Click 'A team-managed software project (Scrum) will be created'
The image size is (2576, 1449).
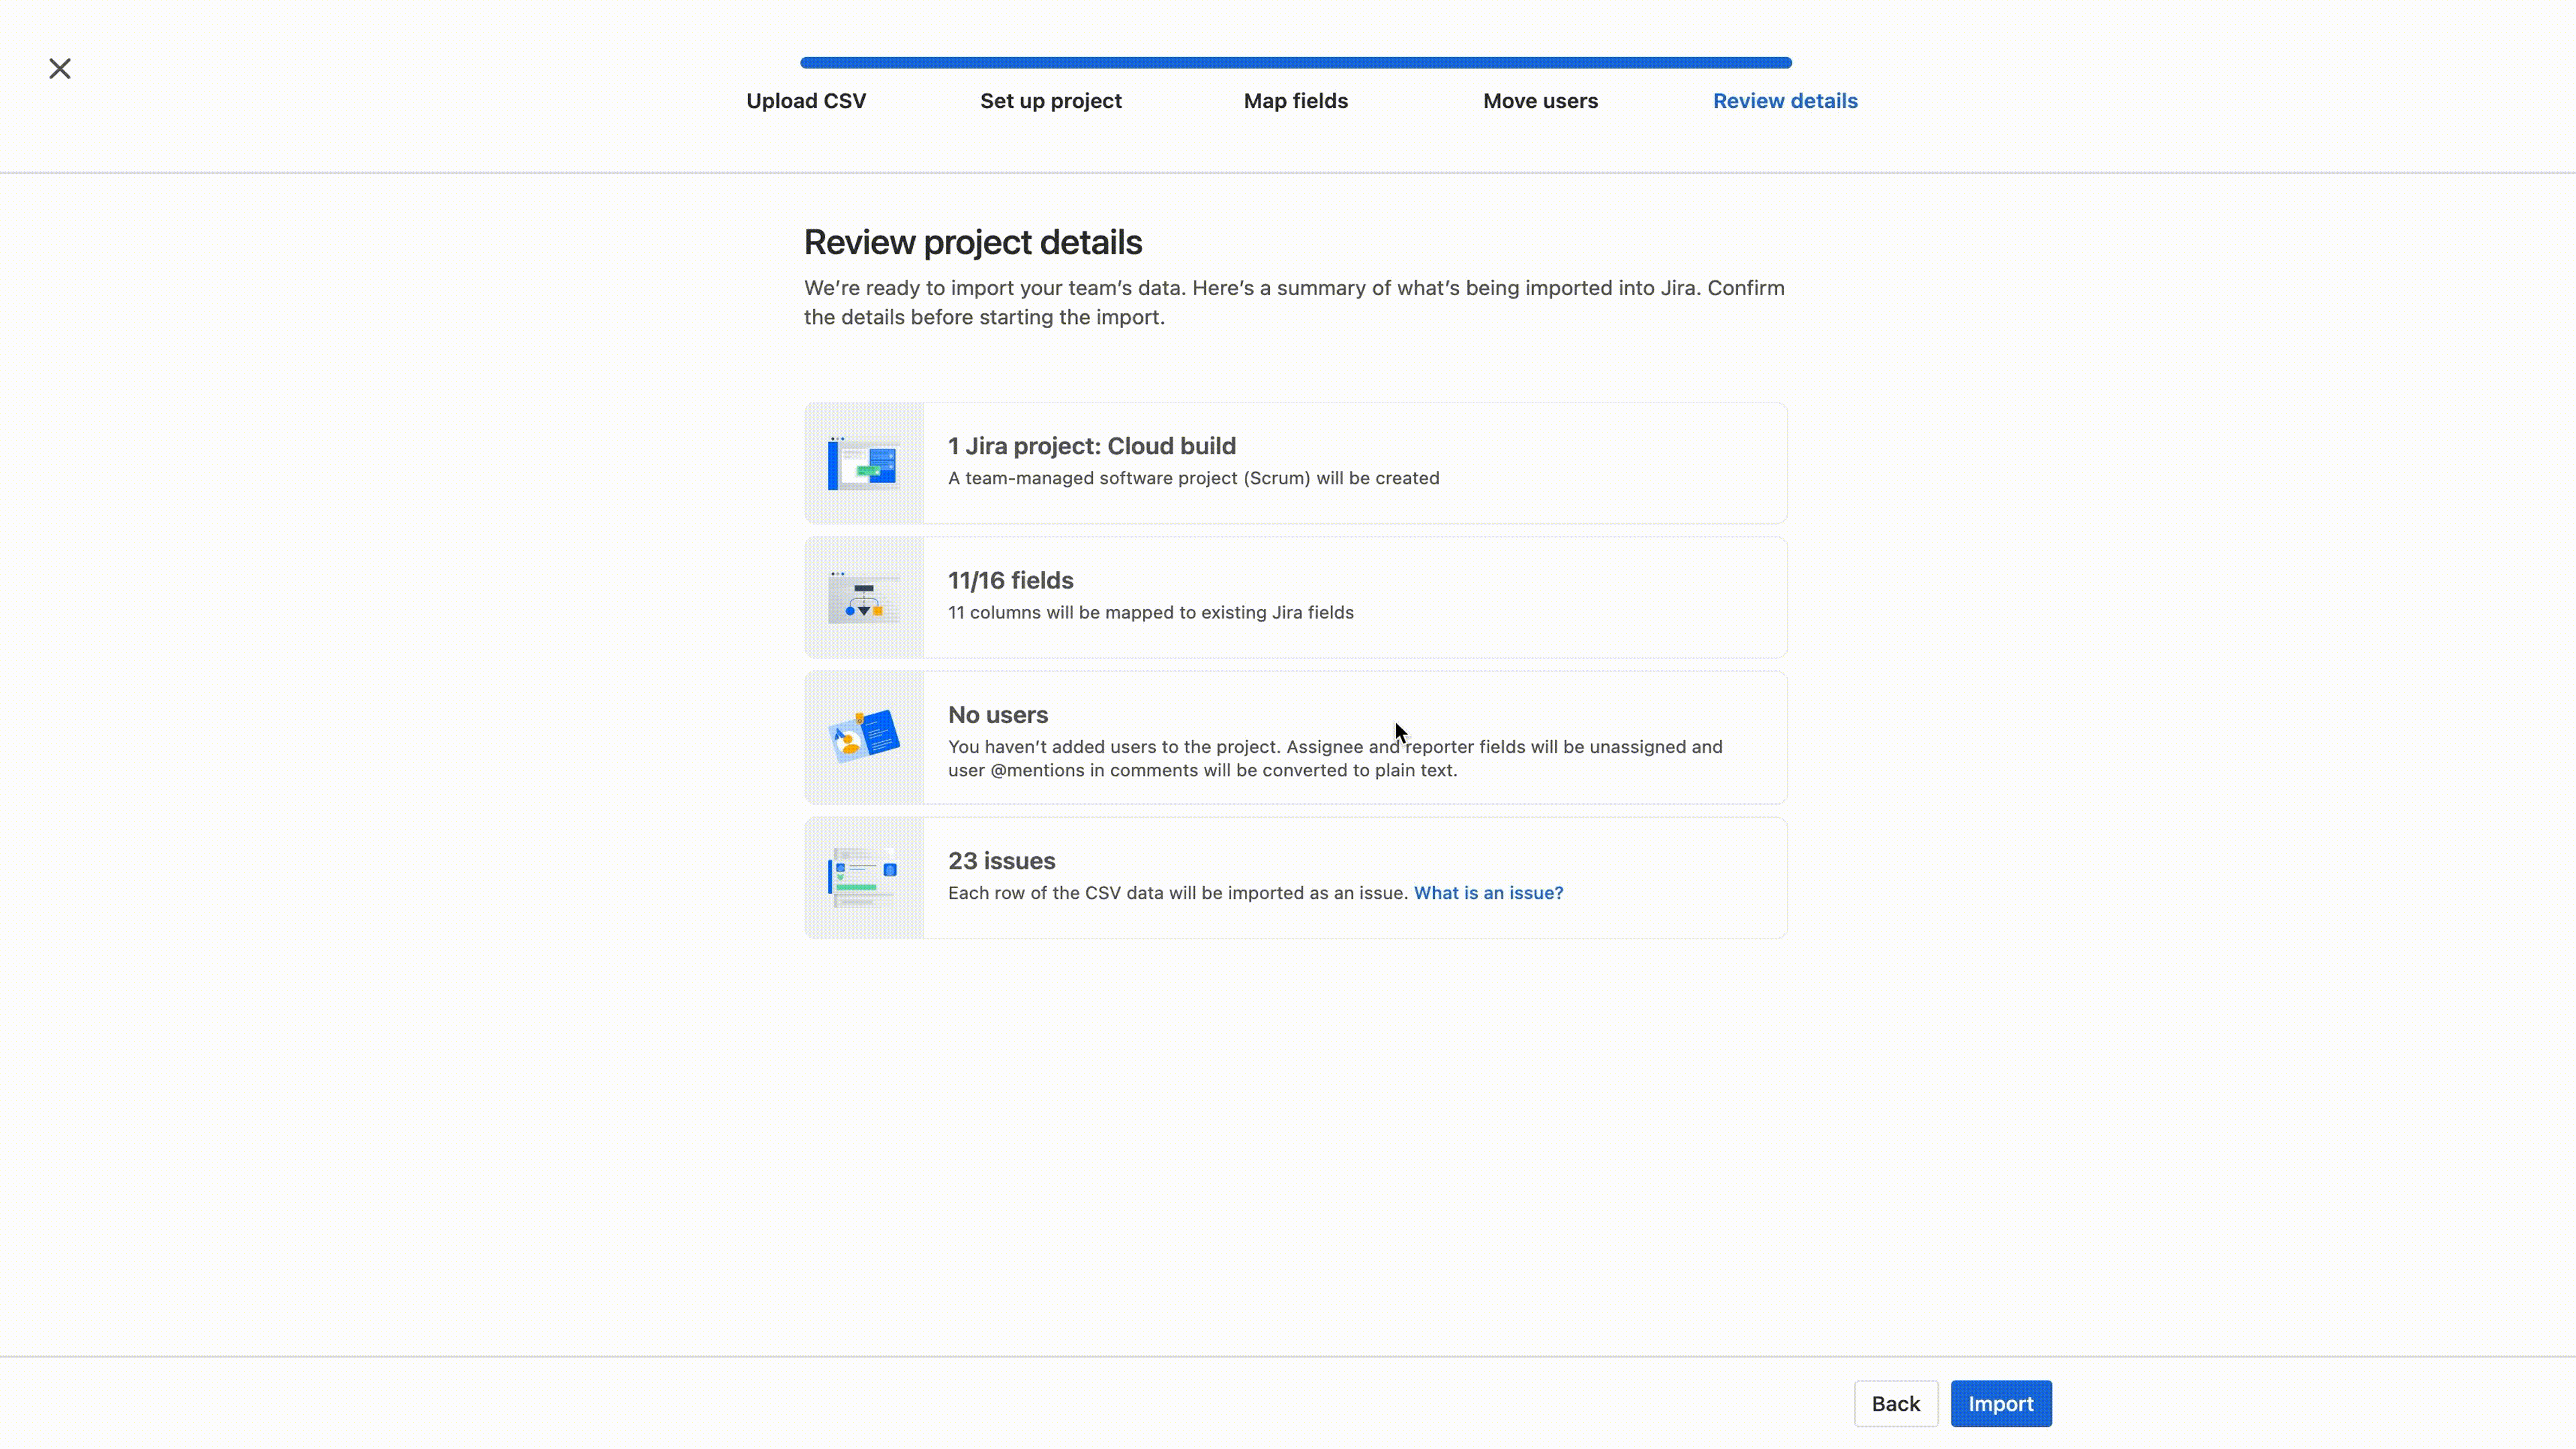pos(1194,478)
